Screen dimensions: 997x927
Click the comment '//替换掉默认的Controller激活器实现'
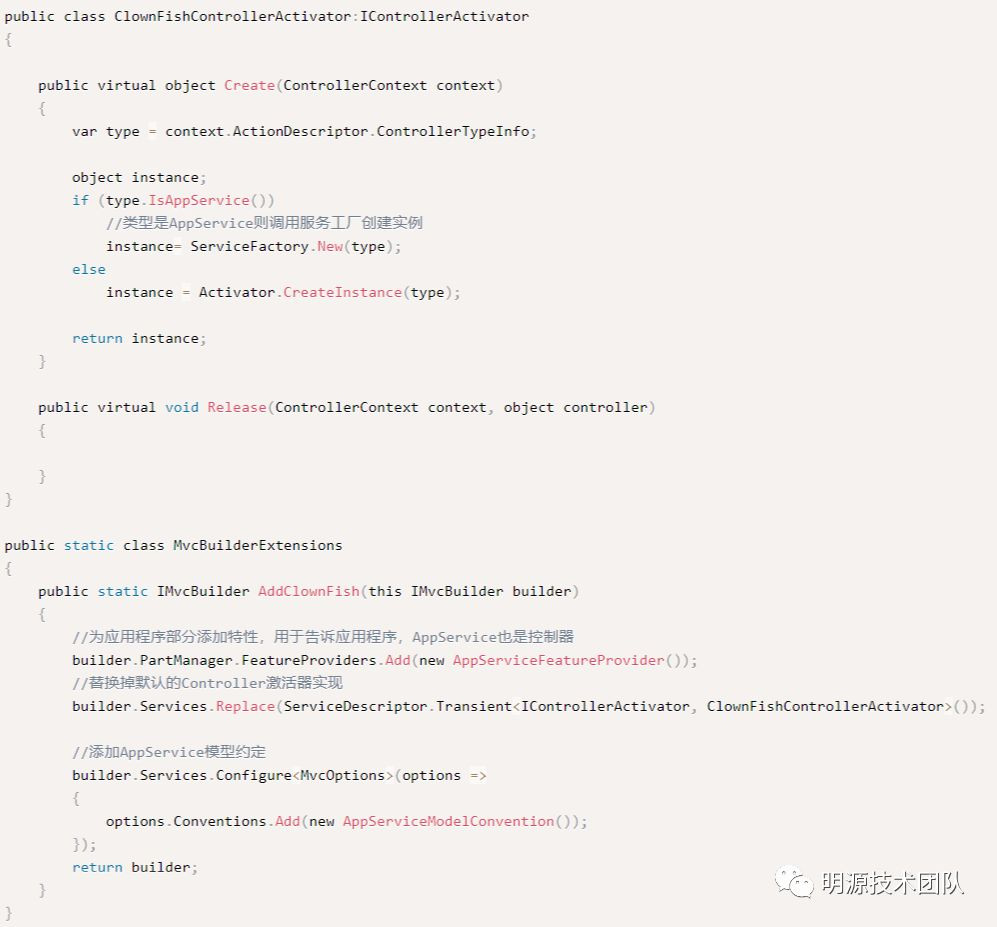[207, 683]
